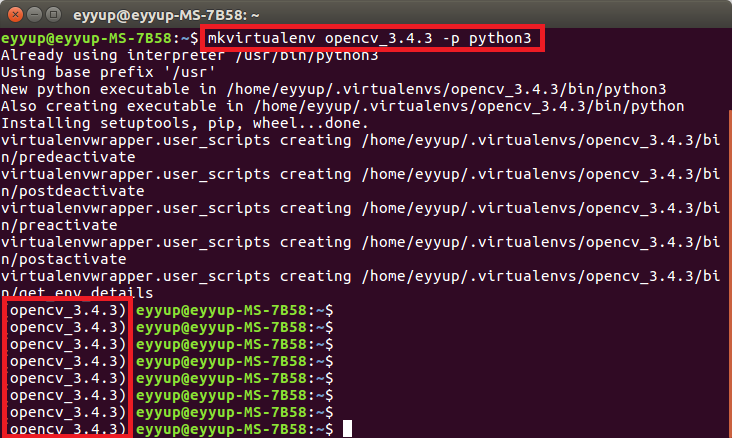This screenshot has width=732, height=438.
Task: Click the mkvirtualenv opencv_3.4.3 -p python3 command
Action: click(x=369, y=38)
